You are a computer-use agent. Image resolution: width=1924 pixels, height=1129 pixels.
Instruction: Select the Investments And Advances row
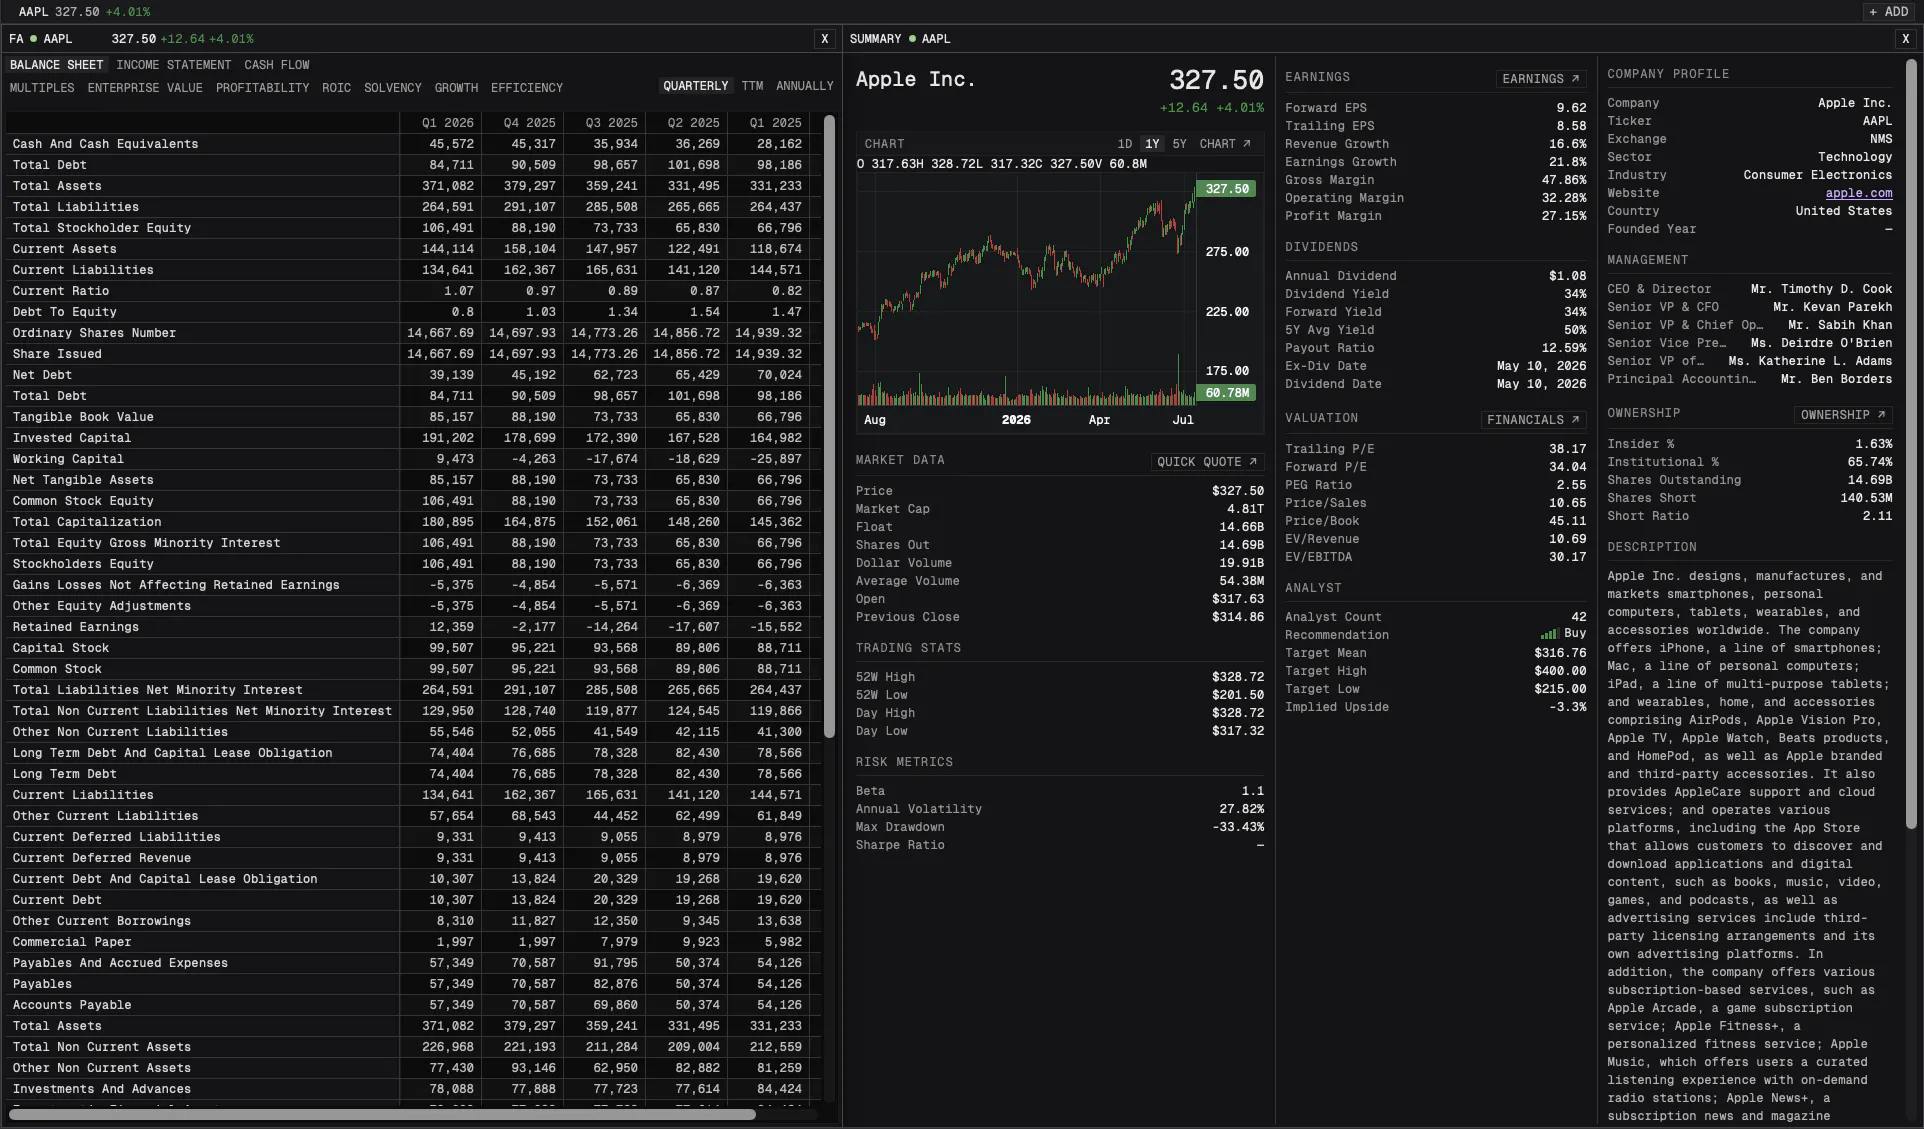412,1089
